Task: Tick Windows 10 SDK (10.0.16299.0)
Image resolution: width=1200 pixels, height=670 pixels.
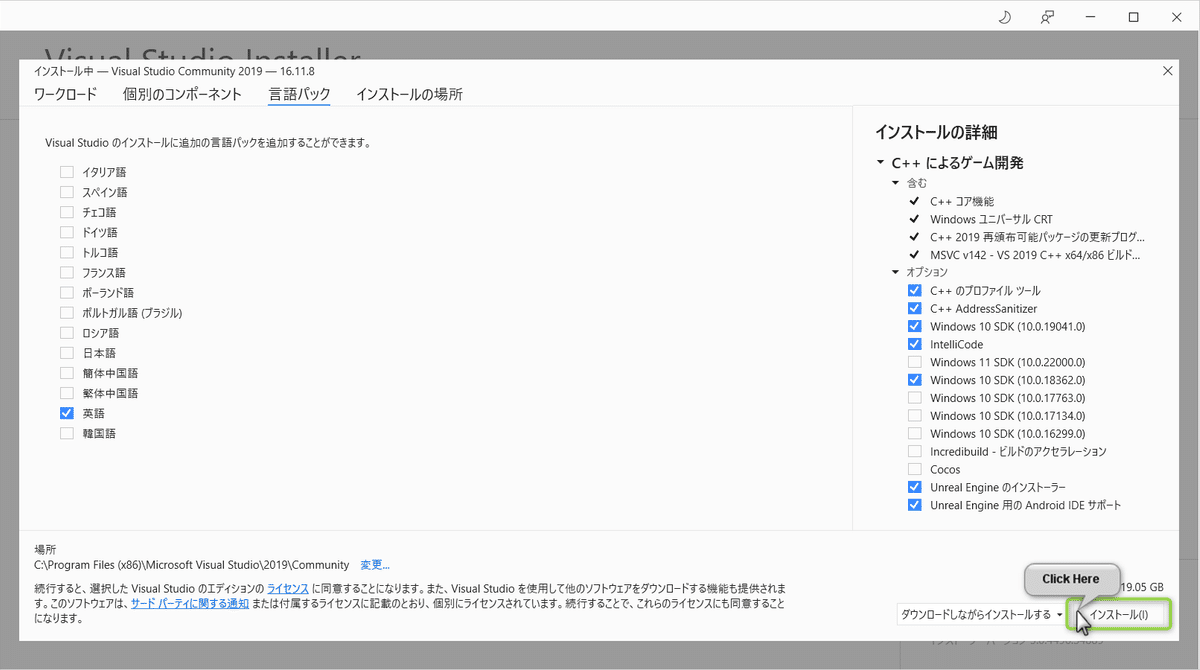Action: 914,433
